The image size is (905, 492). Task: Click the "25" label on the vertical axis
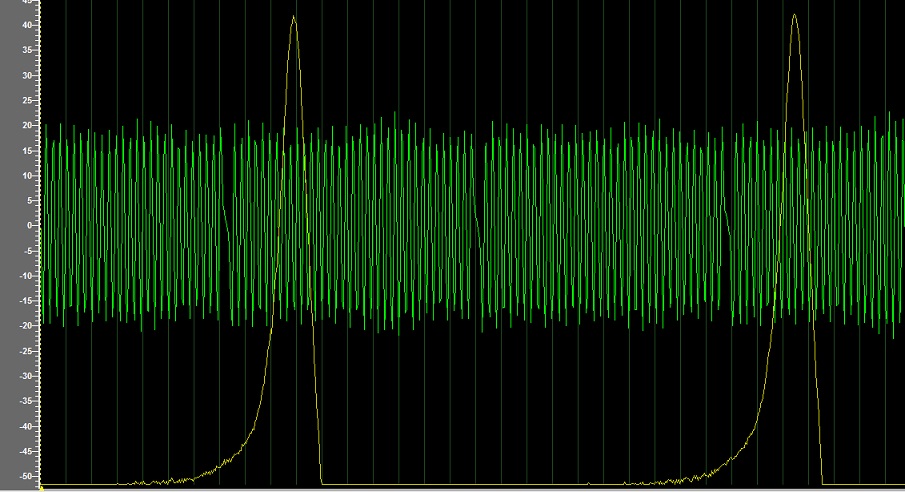coord(27,100)
